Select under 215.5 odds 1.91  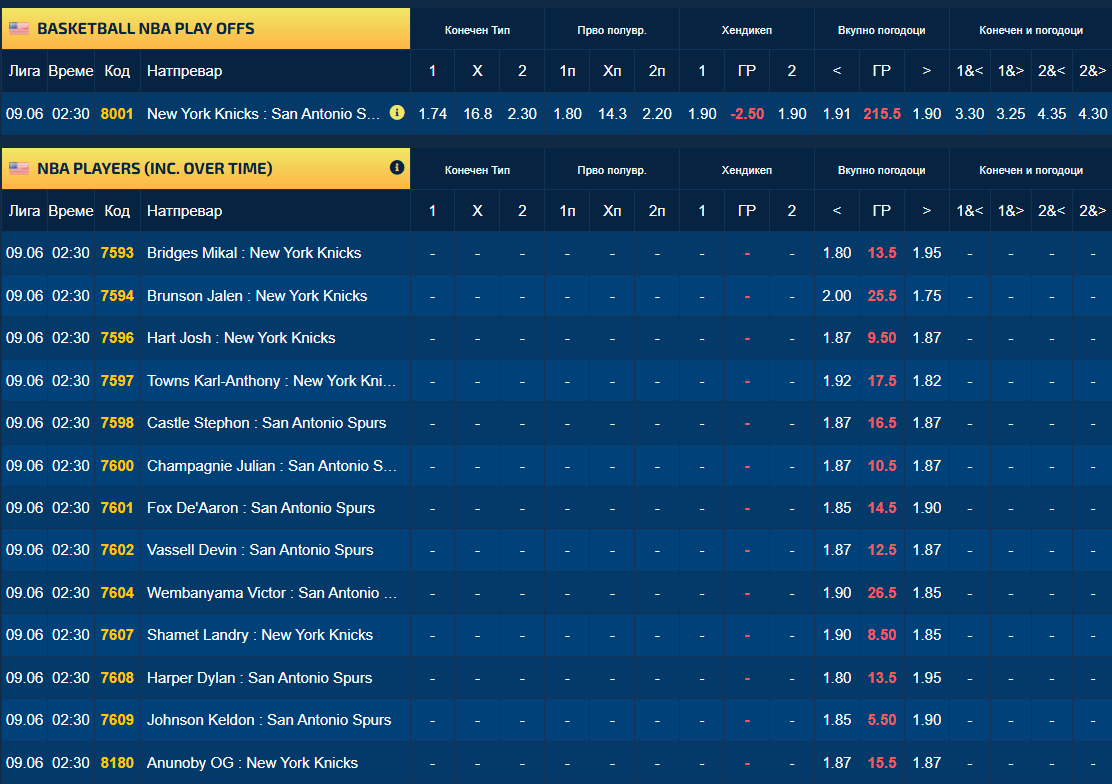pyautogui.click(x=837, y=114)
